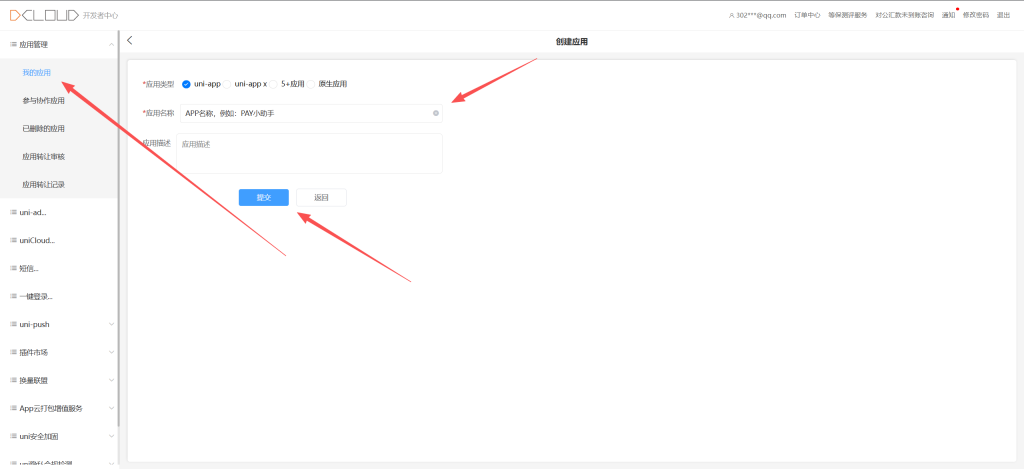Click the back arrow beside 创建应用
1024x469 pixels.
click(x=129, y=40)
